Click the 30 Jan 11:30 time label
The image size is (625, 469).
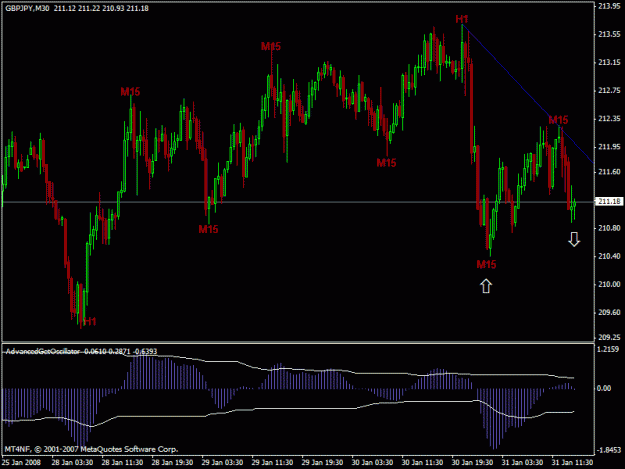tap(422, 462)
